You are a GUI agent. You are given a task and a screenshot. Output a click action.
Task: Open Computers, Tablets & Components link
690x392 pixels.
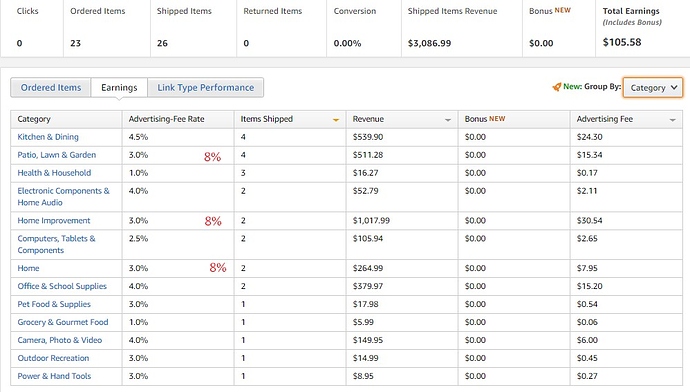pos(56,244)
